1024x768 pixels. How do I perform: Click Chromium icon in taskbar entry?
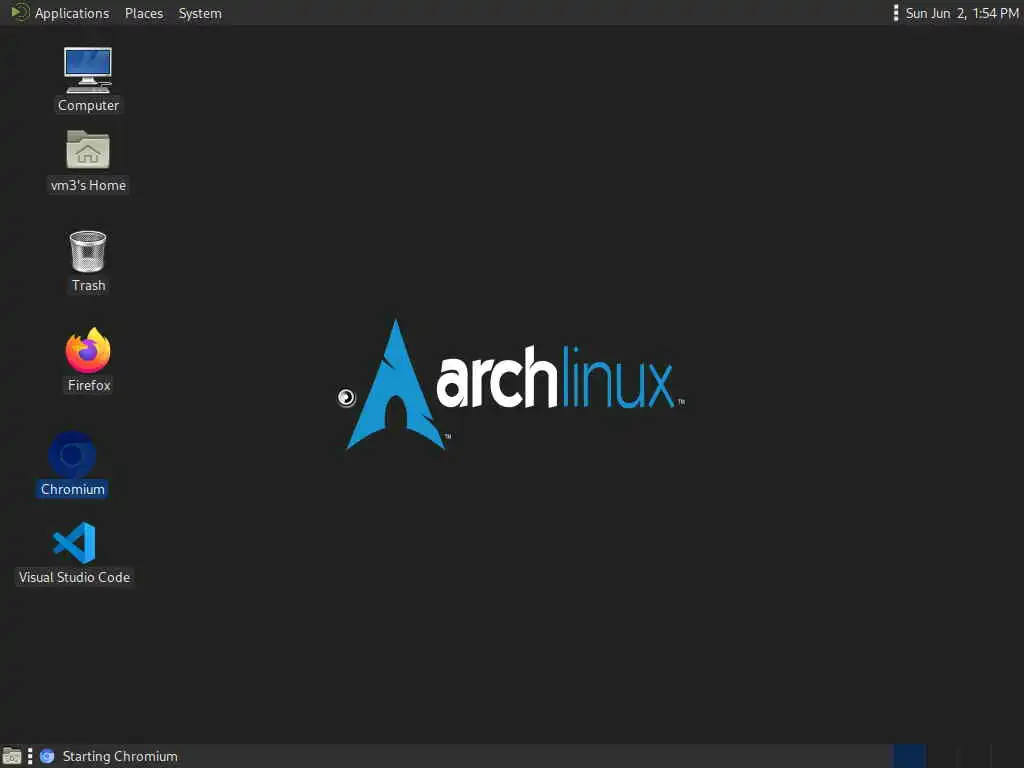point(47,756)
